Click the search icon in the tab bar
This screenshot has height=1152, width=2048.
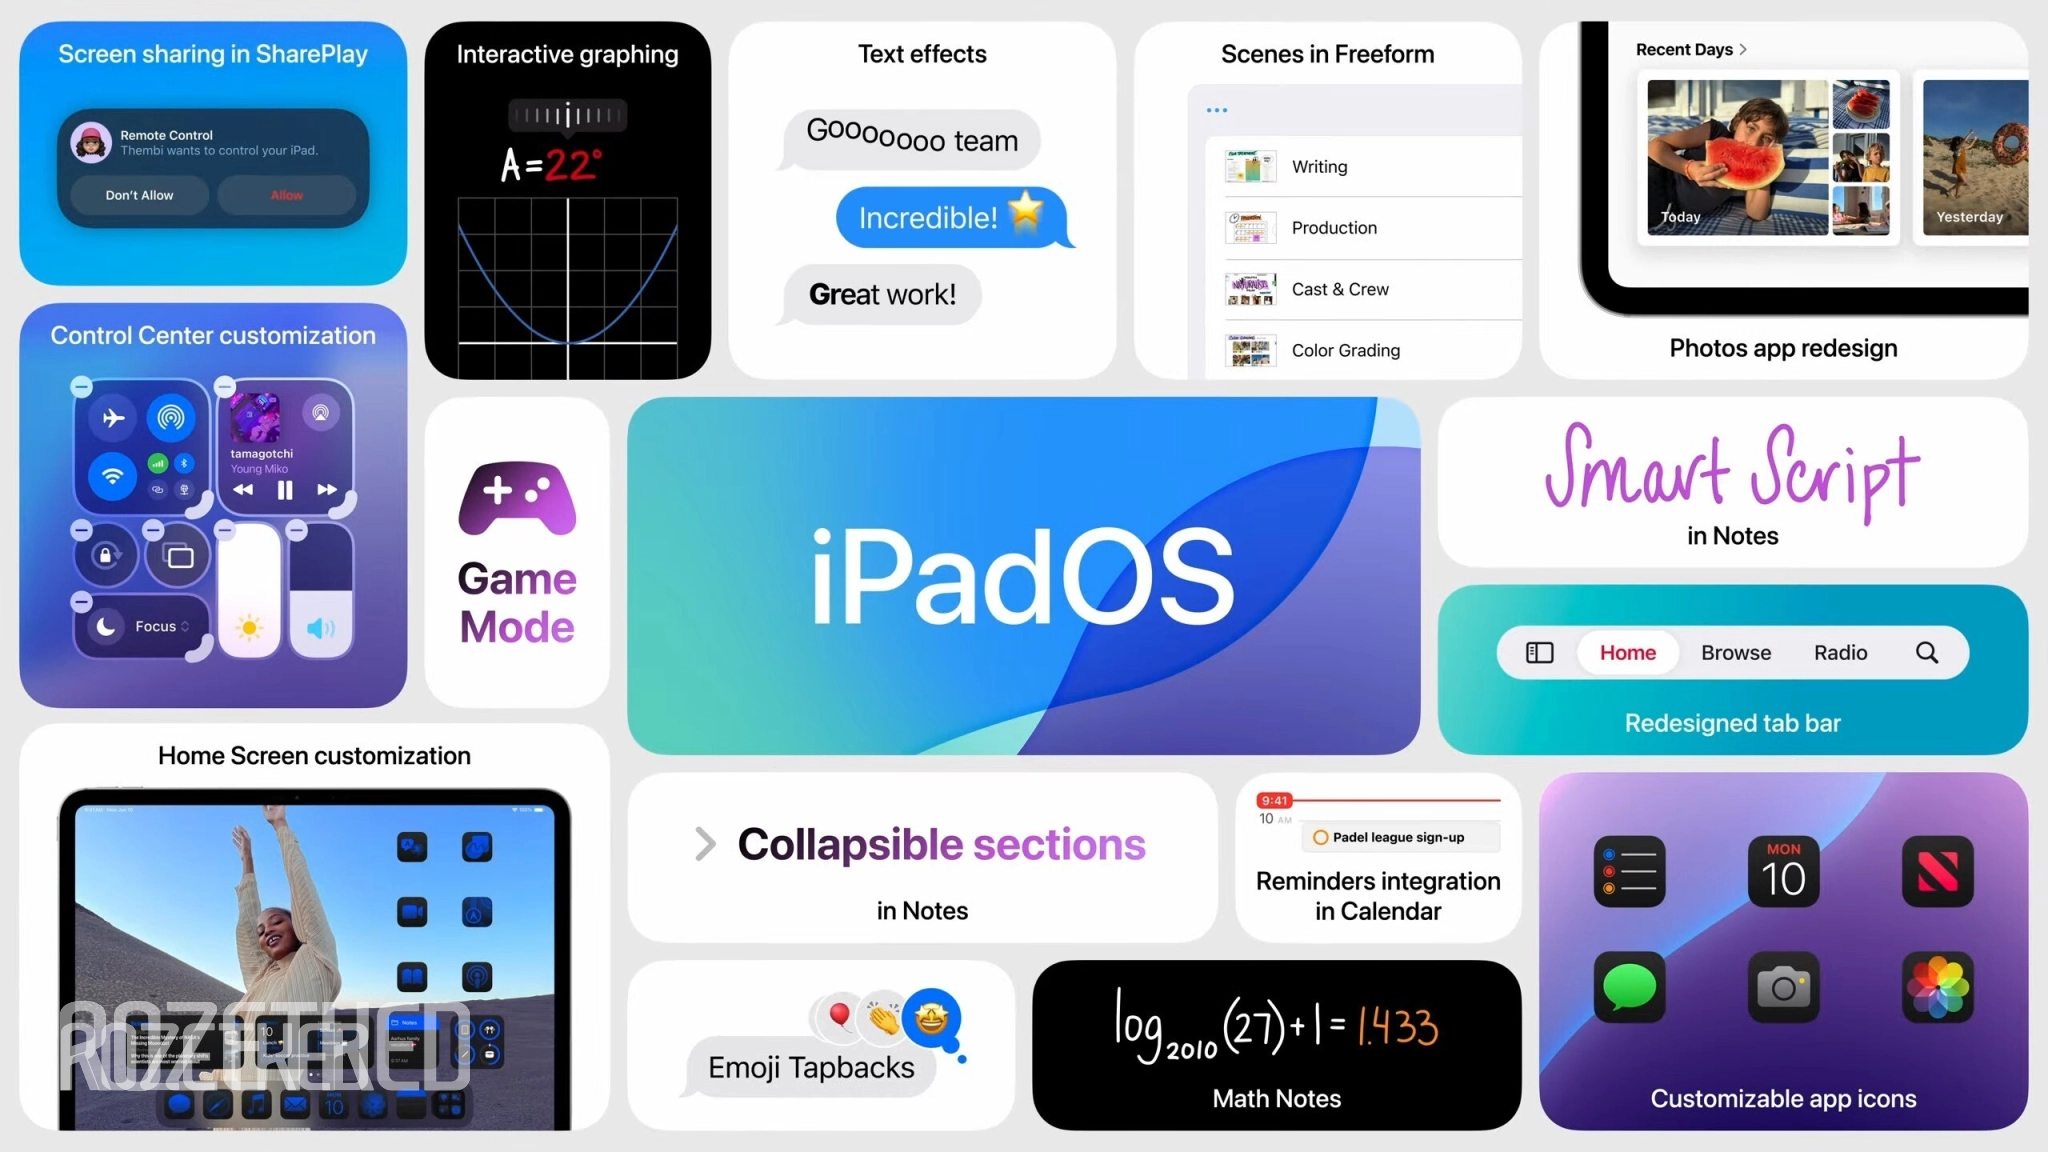(1927, 651)
